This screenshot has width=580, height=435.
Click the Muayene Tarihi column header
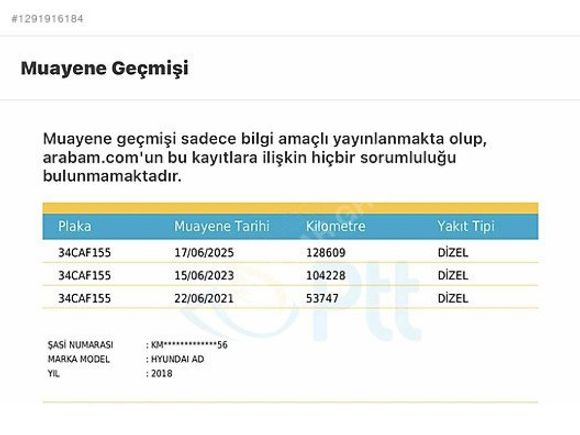coord(222,226)
